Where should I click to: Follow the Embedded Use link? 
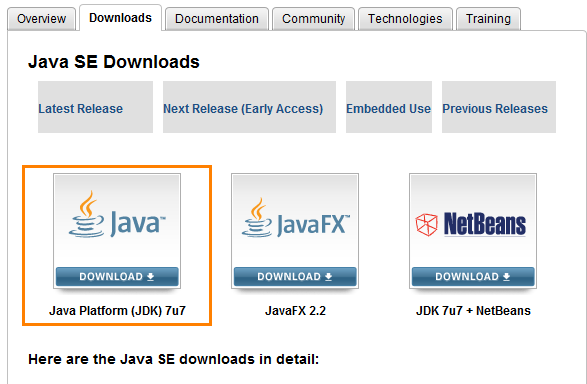388,109
